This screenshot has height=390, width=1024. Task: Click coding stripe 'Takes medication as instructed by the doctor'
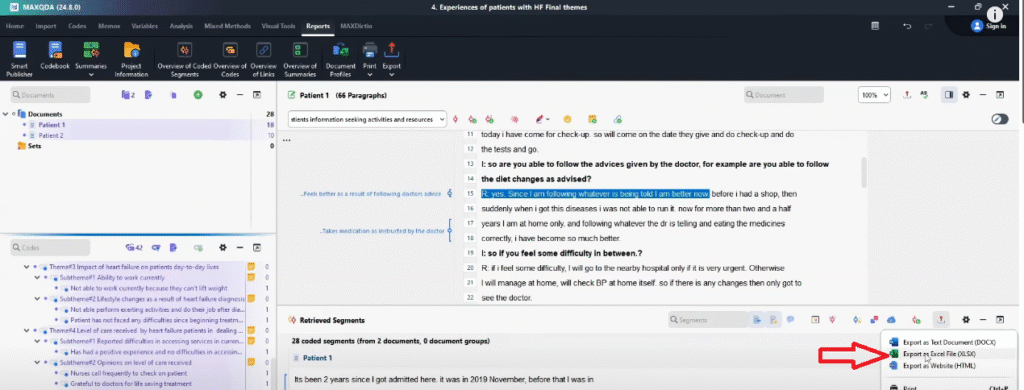(383, 231)
